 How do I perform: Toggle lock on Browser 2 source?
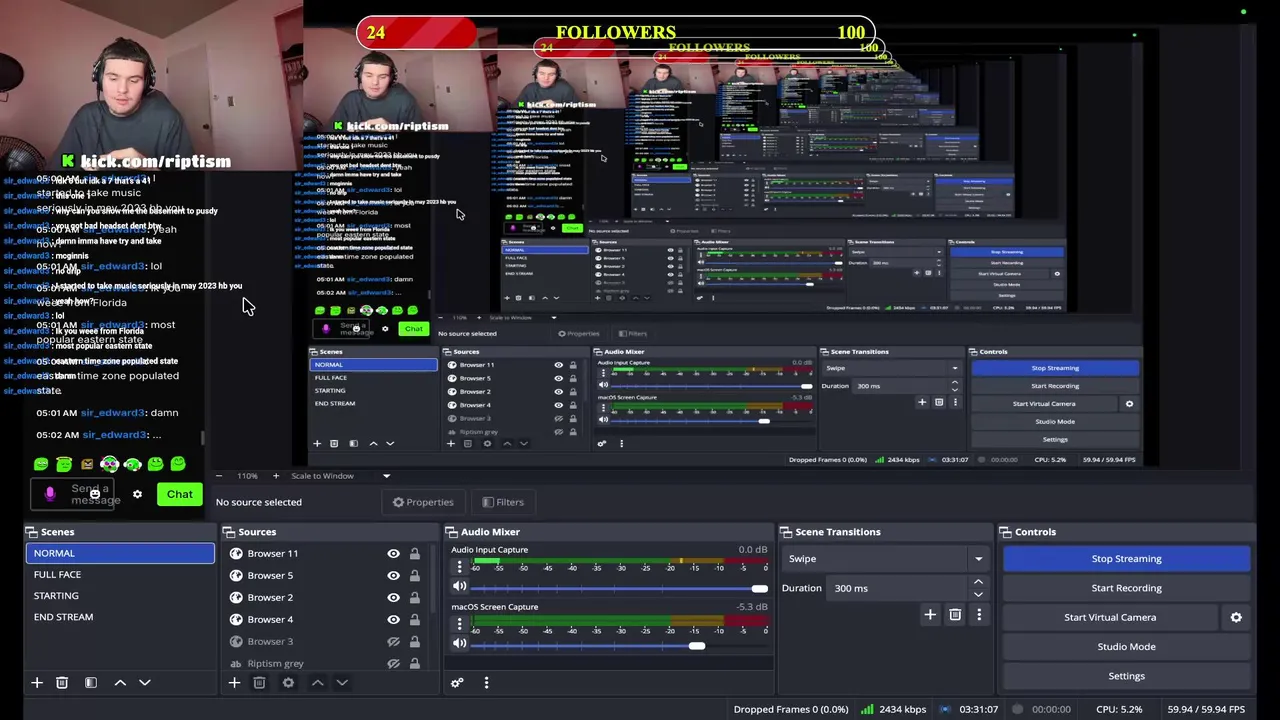[414, 597]
